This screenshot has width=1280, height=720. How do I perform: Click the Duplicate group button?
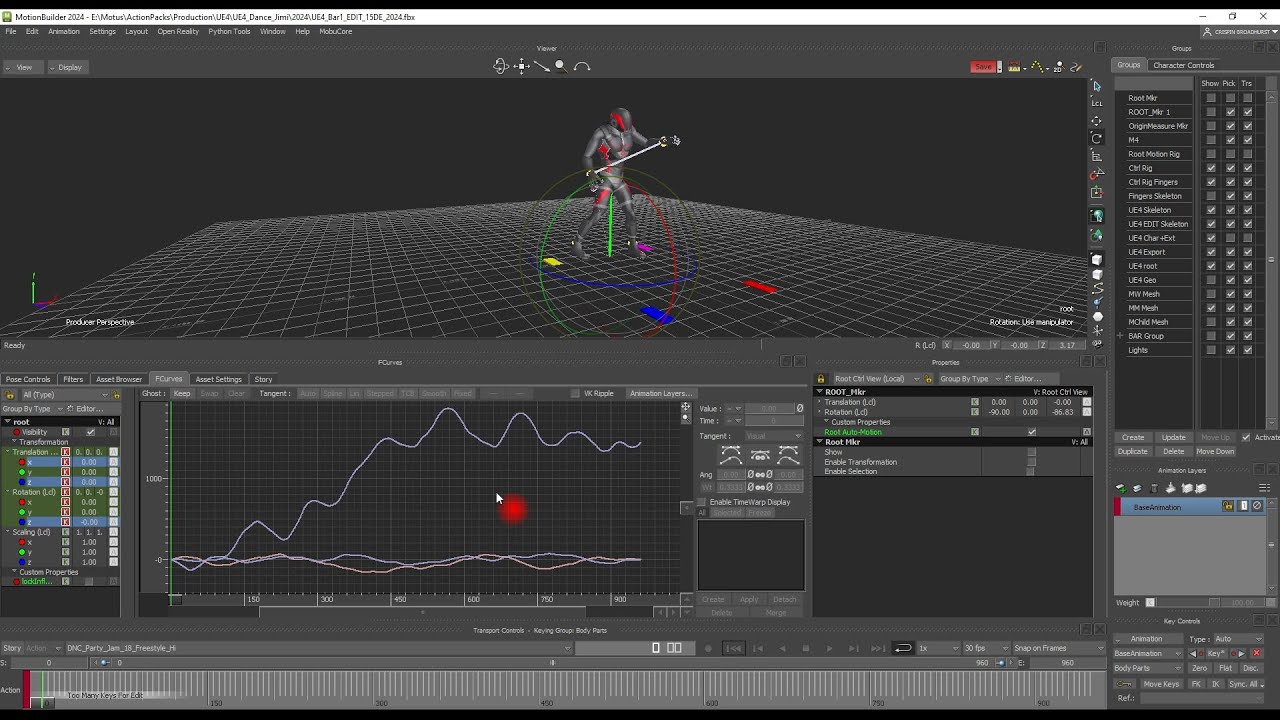(x=1133, y=451)
